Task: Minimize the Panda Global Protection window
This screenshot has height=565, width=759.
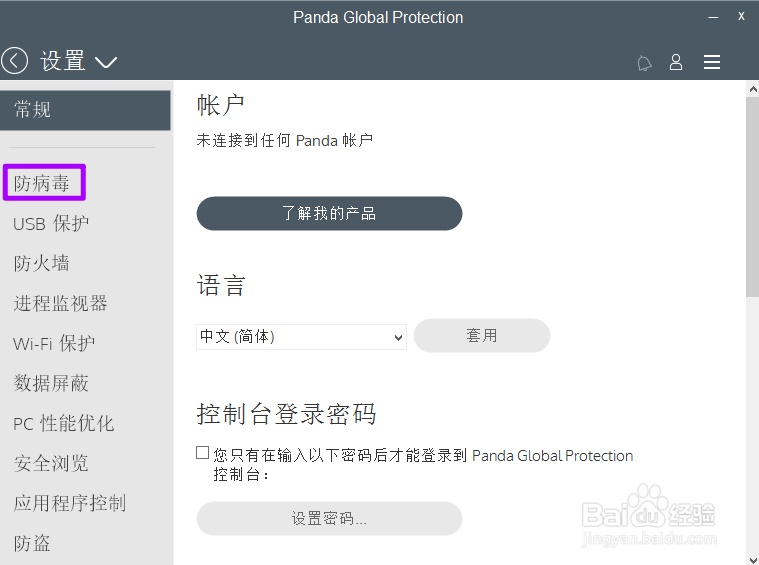Action: tap(713, 17)
